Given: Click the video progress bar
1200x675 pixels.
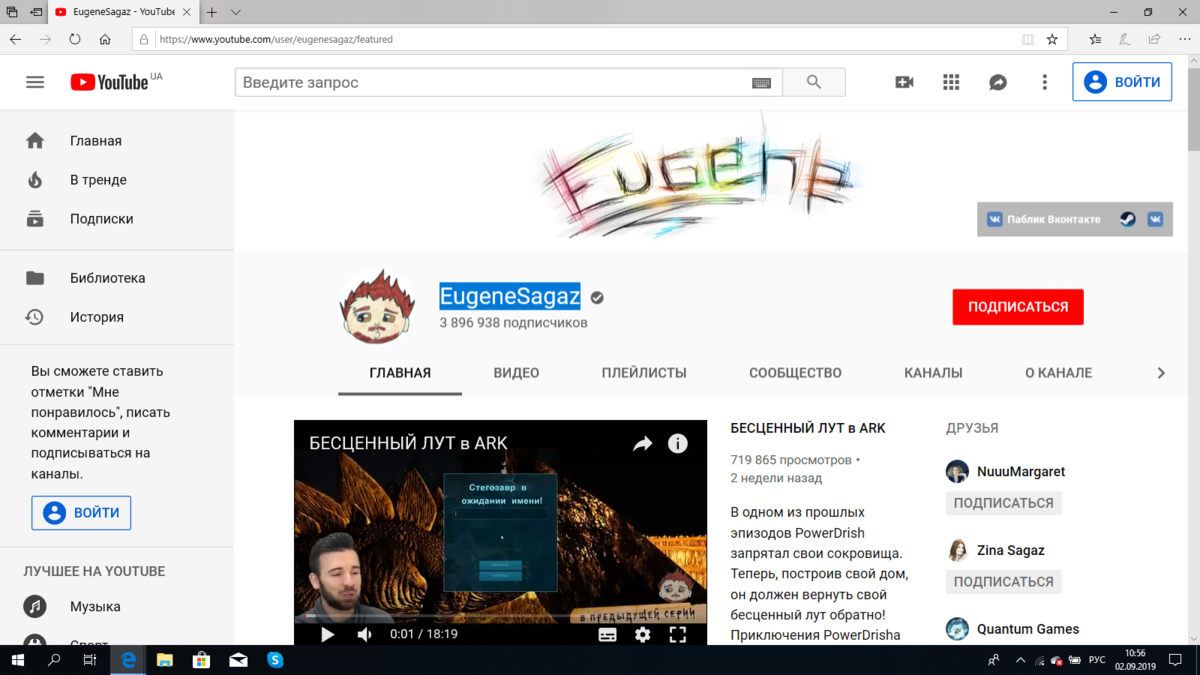Looking at the screenshot, I should point(500,617).
